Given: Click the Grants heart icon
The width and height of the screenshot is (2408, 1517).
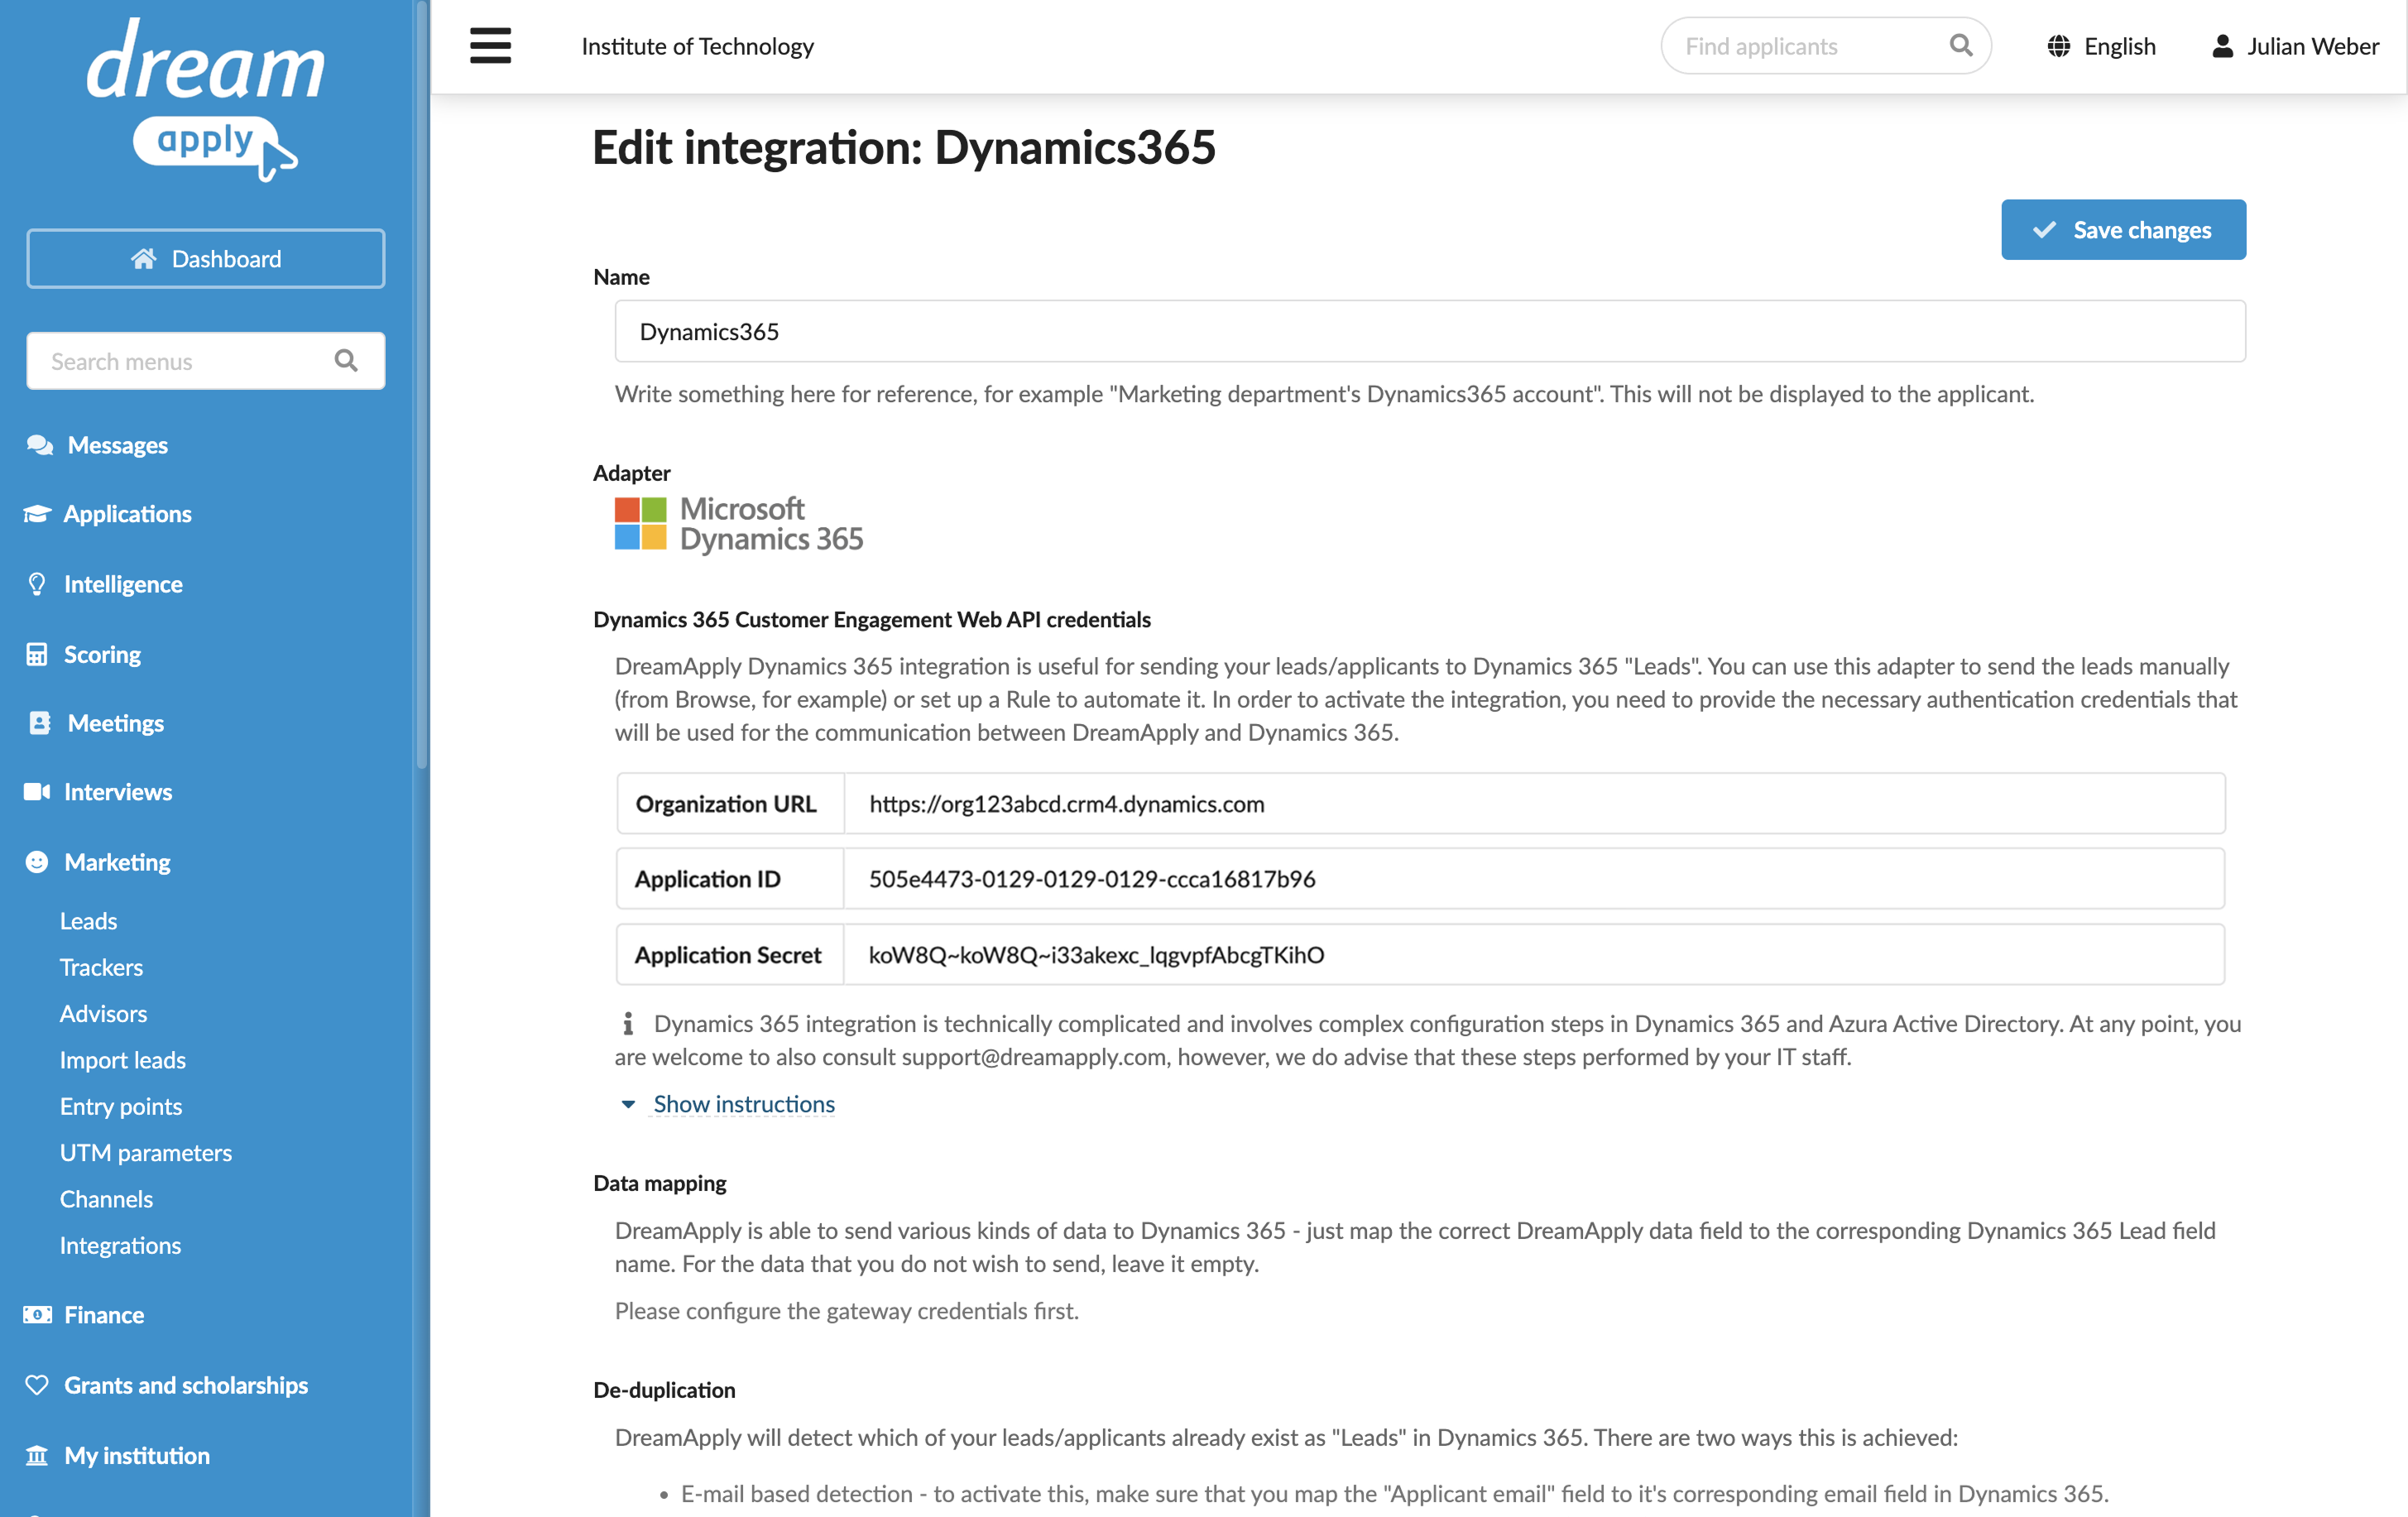Looking at the screenshot, I should [x=37, y=1385].
